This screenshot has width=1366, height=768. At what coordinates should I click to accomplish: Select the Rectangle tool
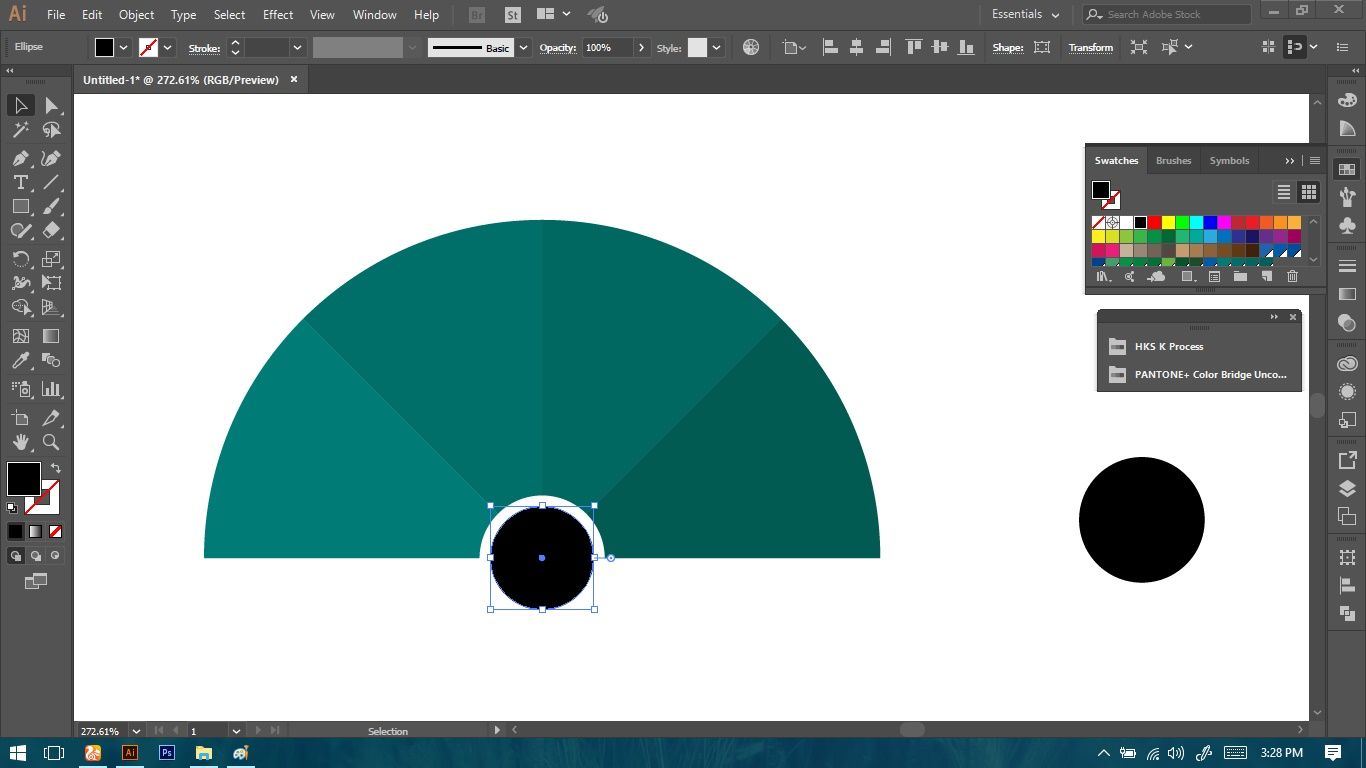20,206
